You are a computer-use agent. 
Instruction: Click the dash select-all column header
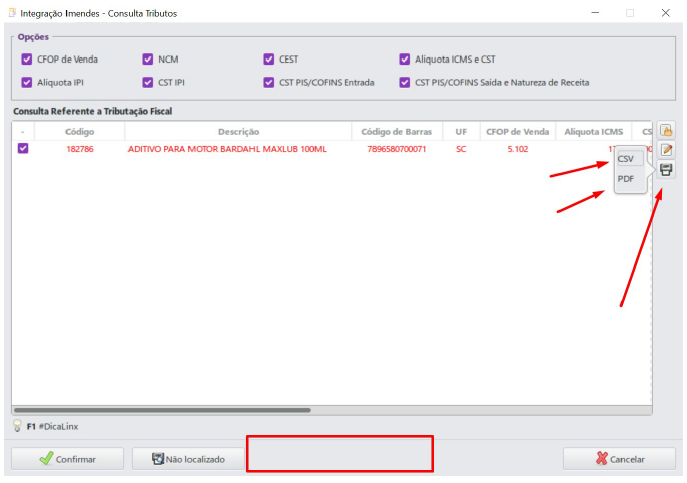[x=23, y=131]
